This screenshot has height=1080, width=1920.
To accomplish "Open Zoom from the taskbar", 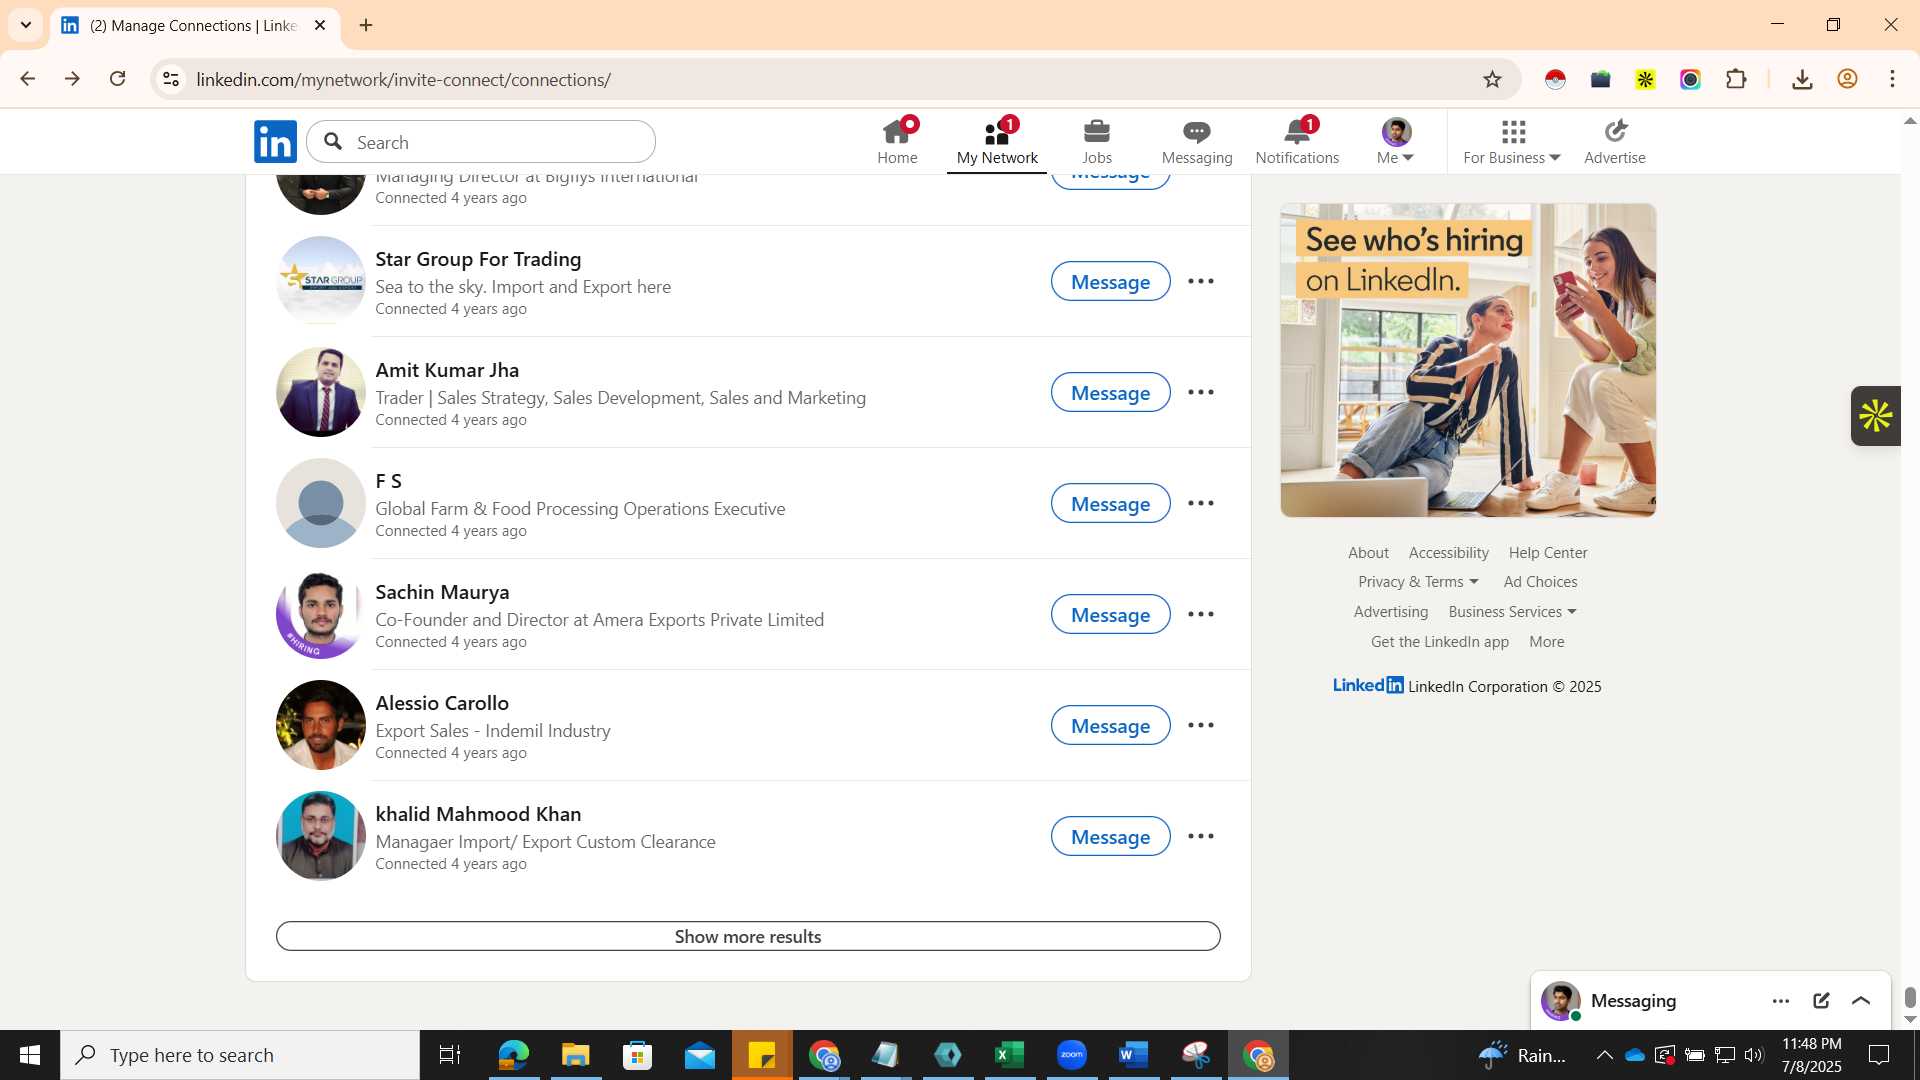I will (1072, 1055).
